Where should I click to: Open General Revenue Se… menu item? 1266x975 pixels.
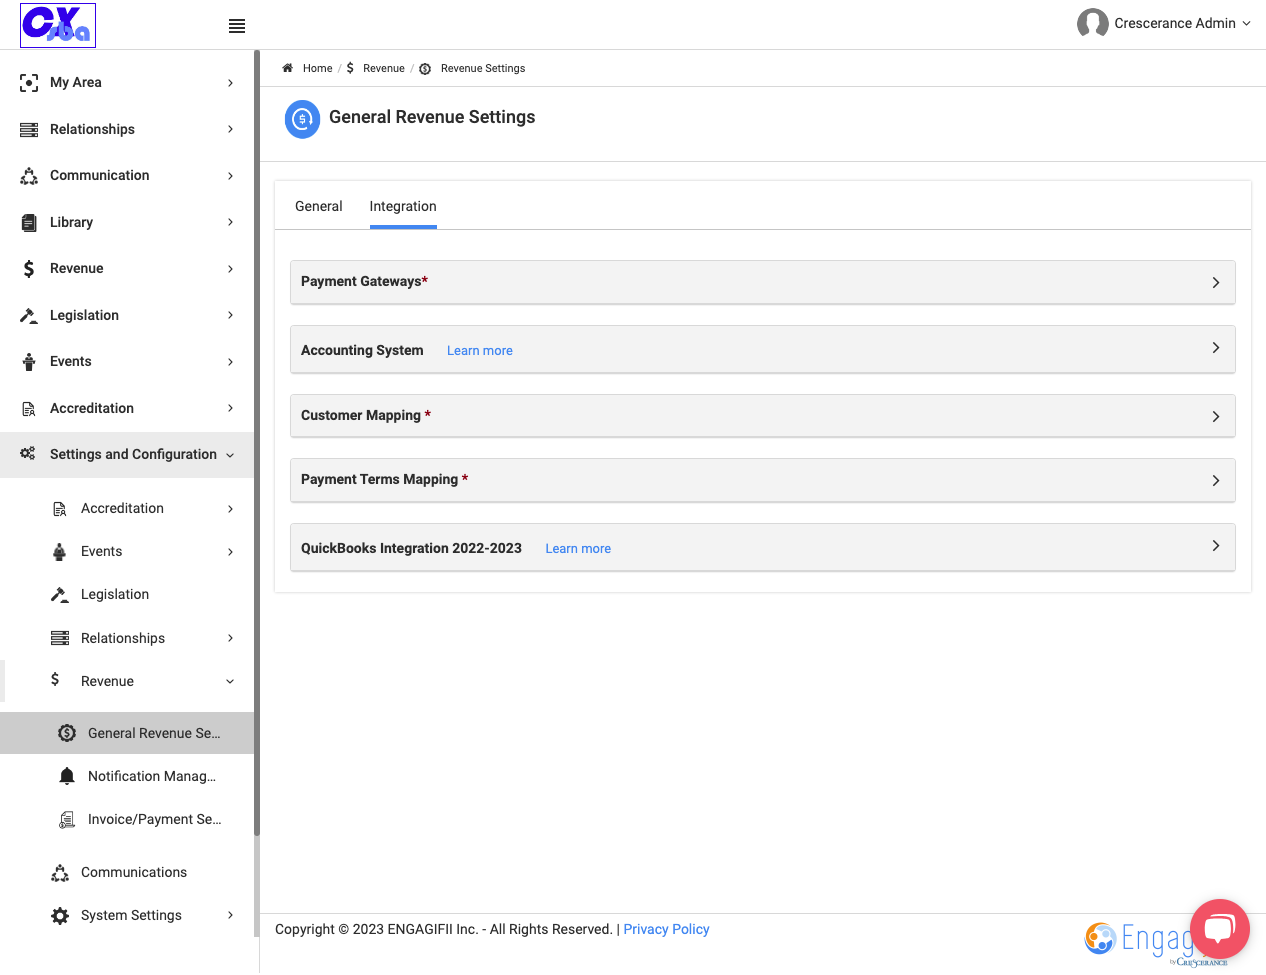[127, 733]
